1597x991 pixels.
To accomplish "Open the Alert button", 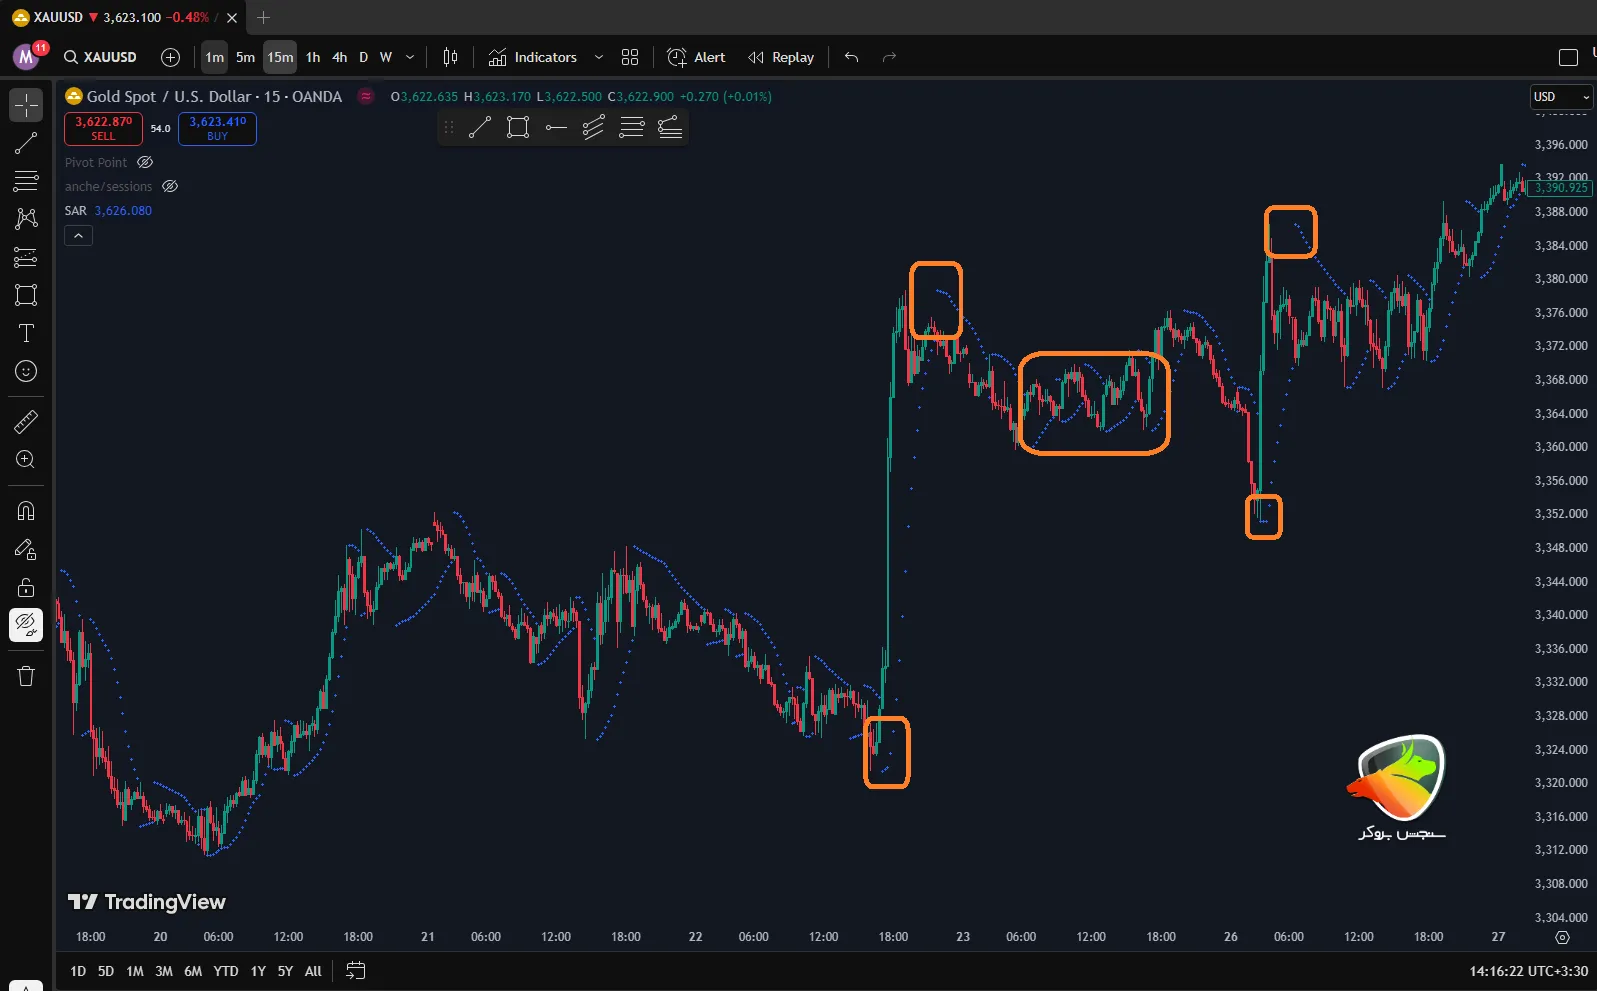I will tap(697, 57).
